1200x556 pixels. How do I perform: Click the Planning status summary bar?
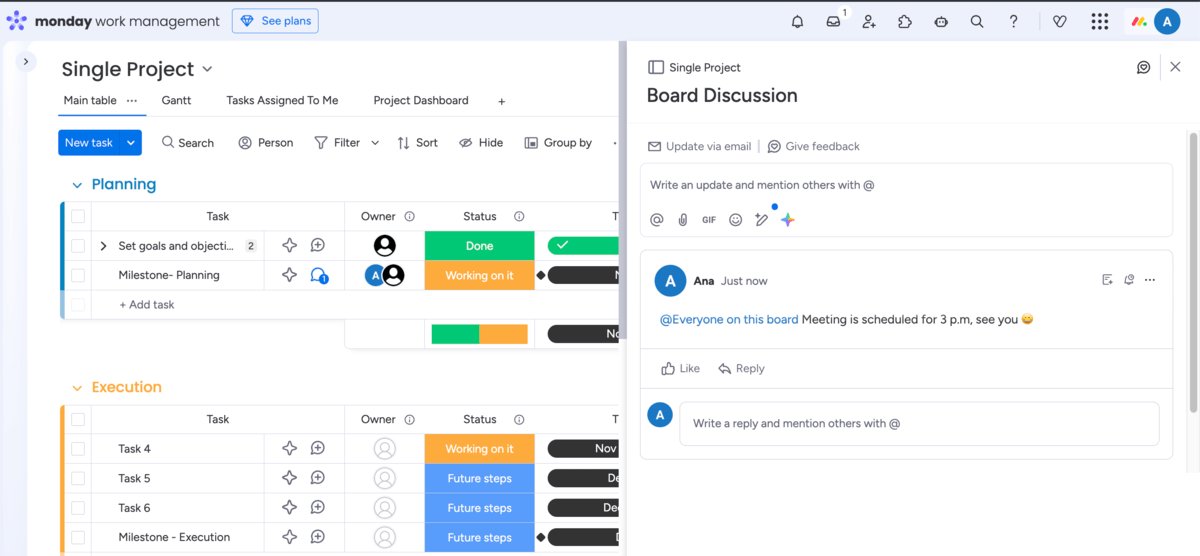pos(480,334)
